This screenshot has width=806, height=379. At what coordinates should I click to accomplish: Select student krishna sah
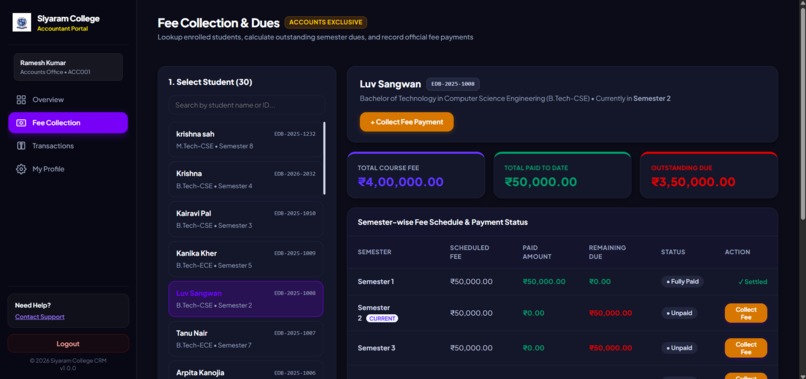tap(246, 140)
